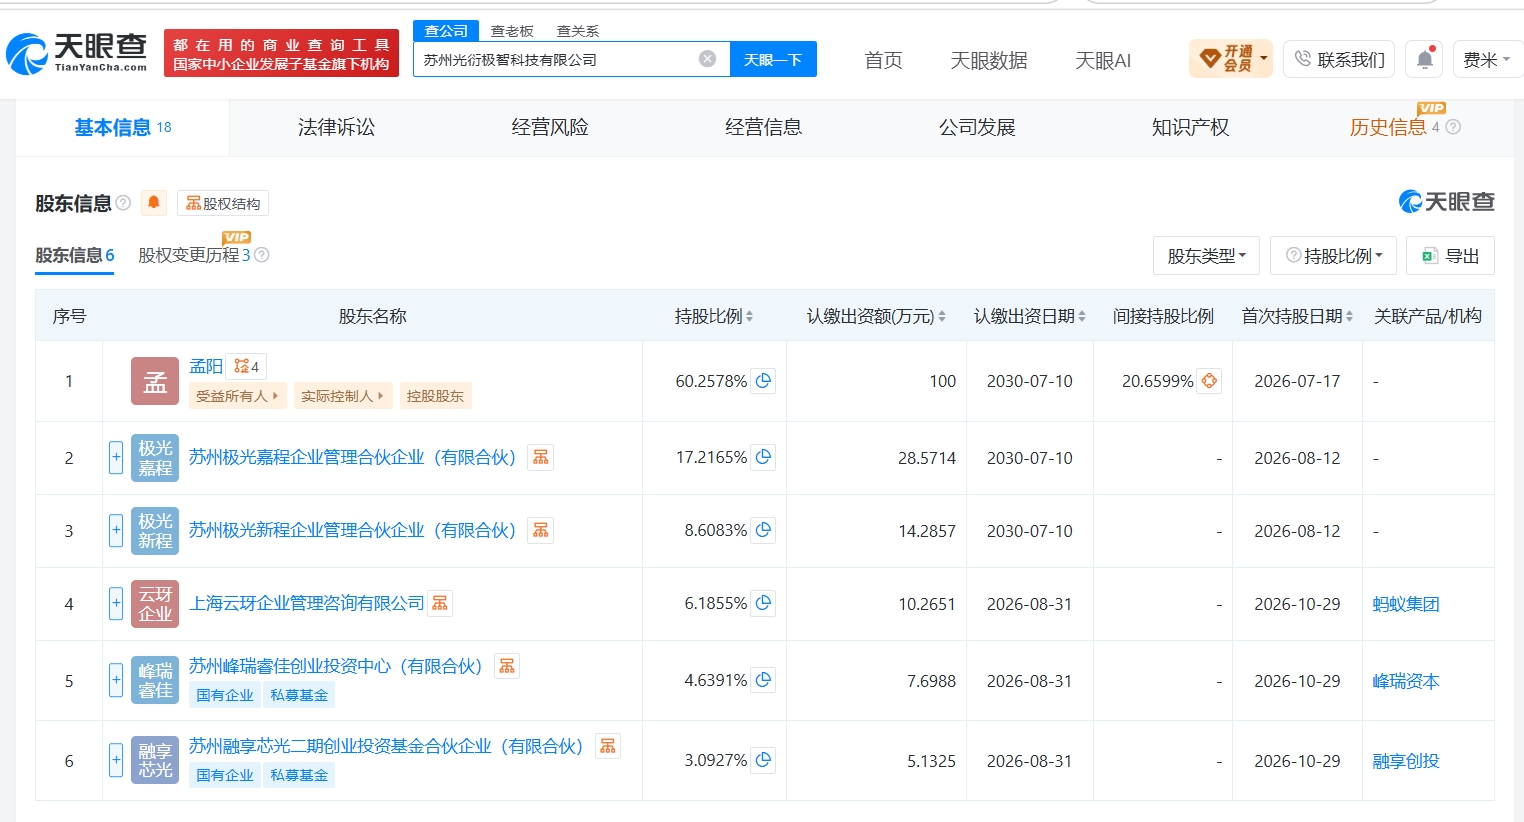The height and width of the screenshot is (822, 1524).
Task: Switch to 经营风险 tab
Action: (x=550, y=127)
